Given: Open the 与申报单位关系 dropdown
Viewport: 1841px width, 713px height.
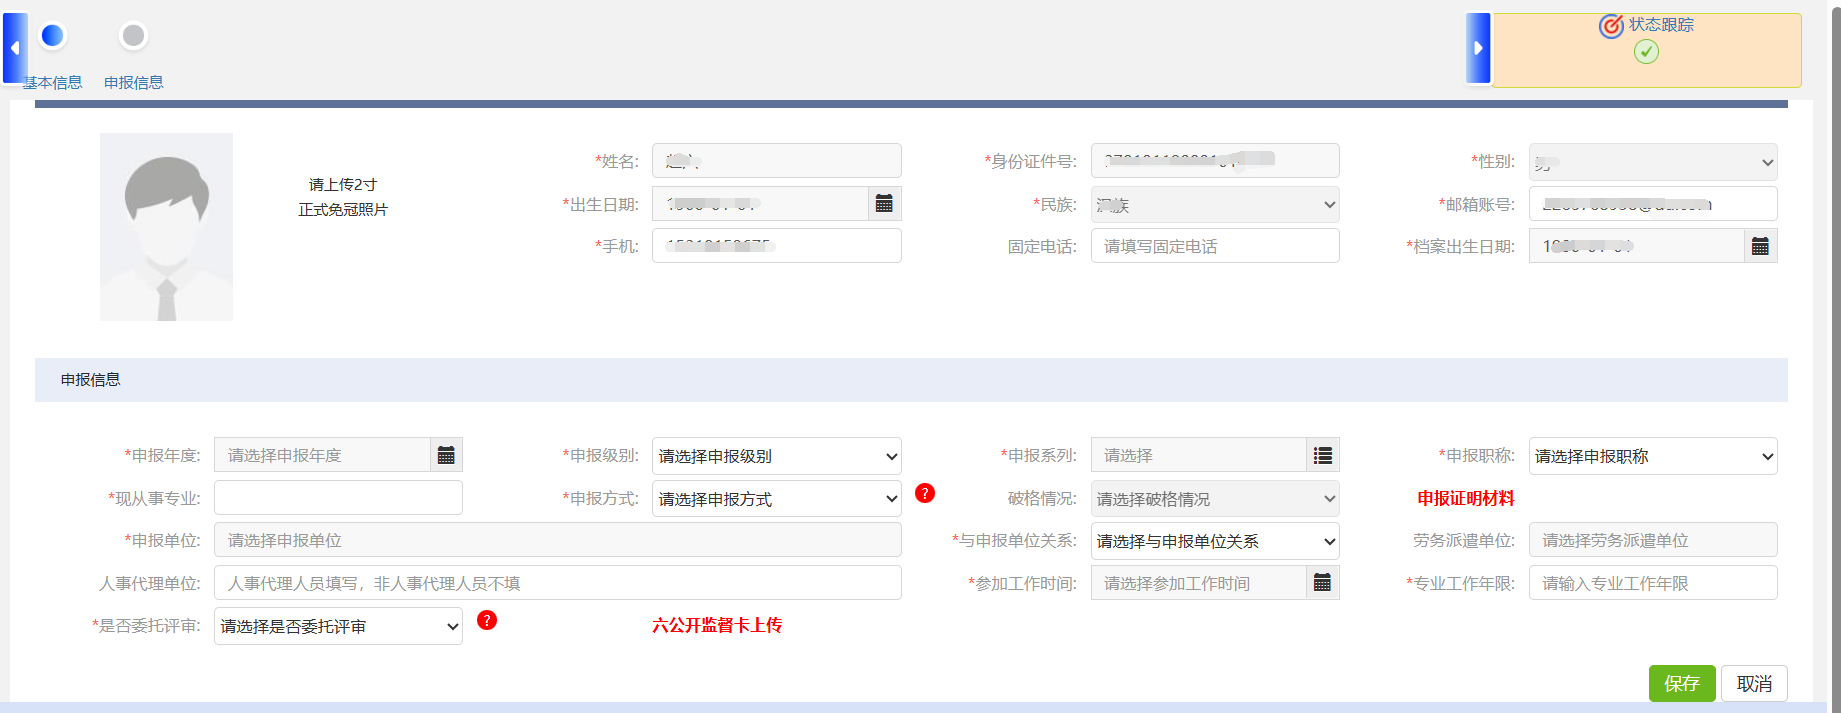Looking at the screenshot, I should pos(1214,541).
